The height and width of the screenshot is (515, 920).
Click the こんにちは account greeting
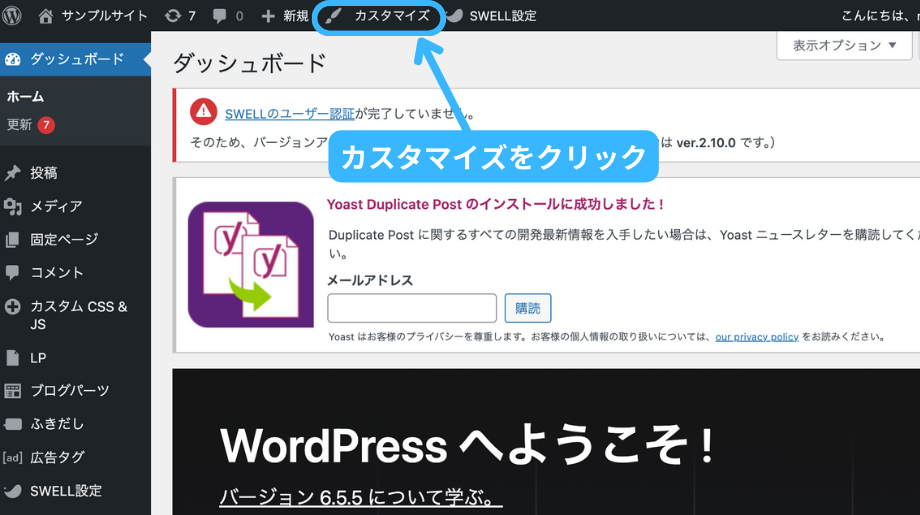point(880,16)
